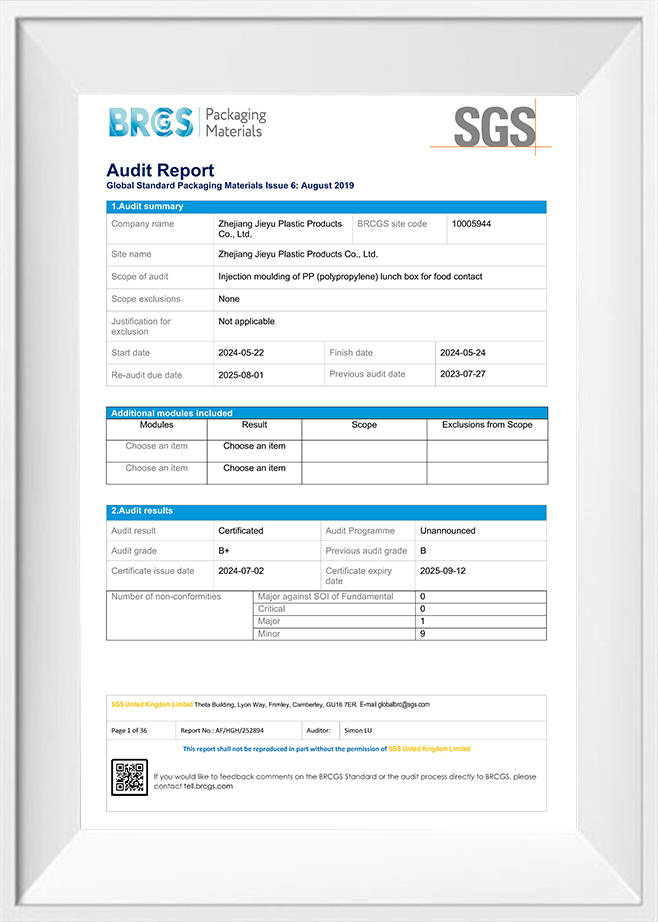Click Audit Programme value 'Unannounced'
Screen dimensions: 658x922
447,531
